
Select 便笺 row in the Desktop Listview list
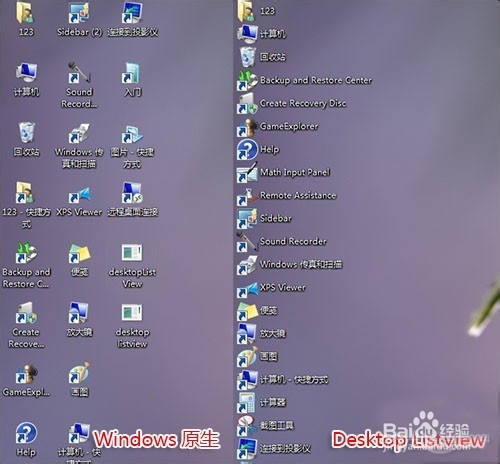(x=257, y=311)
